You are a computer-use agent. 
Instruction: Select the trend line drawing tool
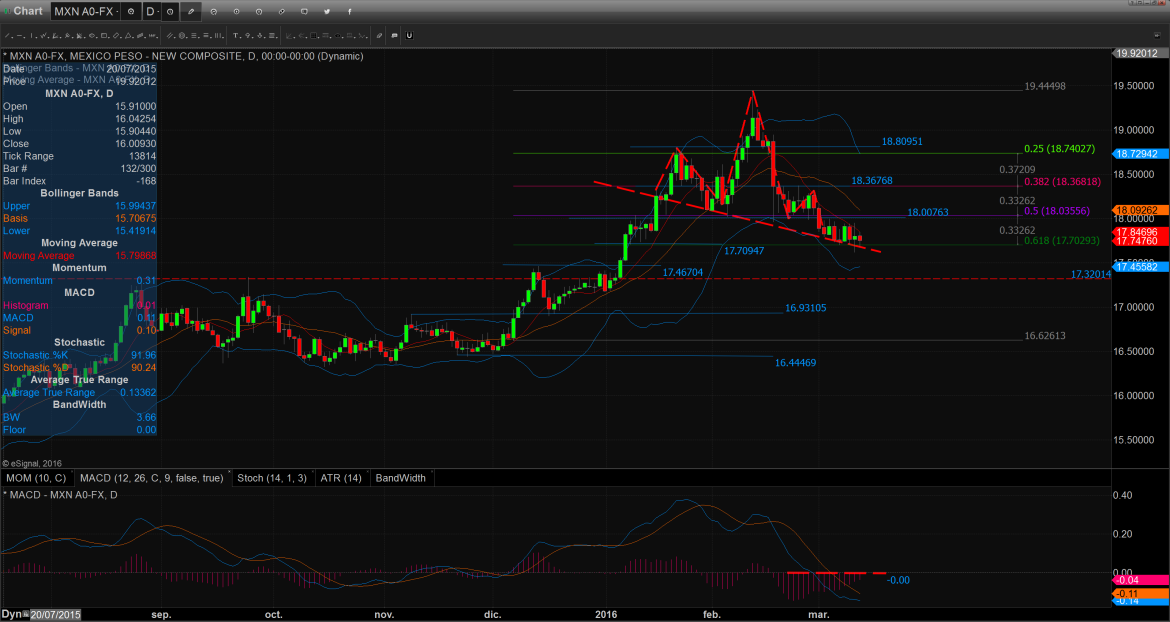(7, 36)
